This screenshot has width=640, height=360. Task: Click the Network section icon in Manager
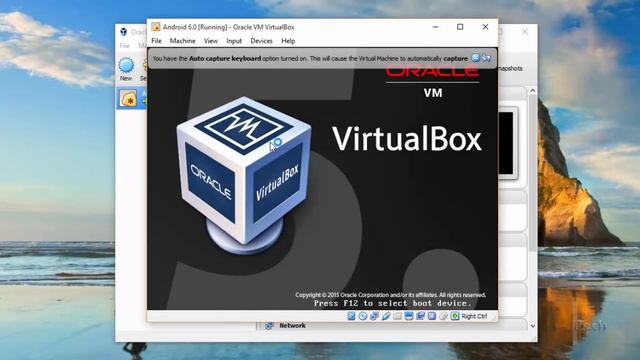pyautogui.click(x=269, y=325)
